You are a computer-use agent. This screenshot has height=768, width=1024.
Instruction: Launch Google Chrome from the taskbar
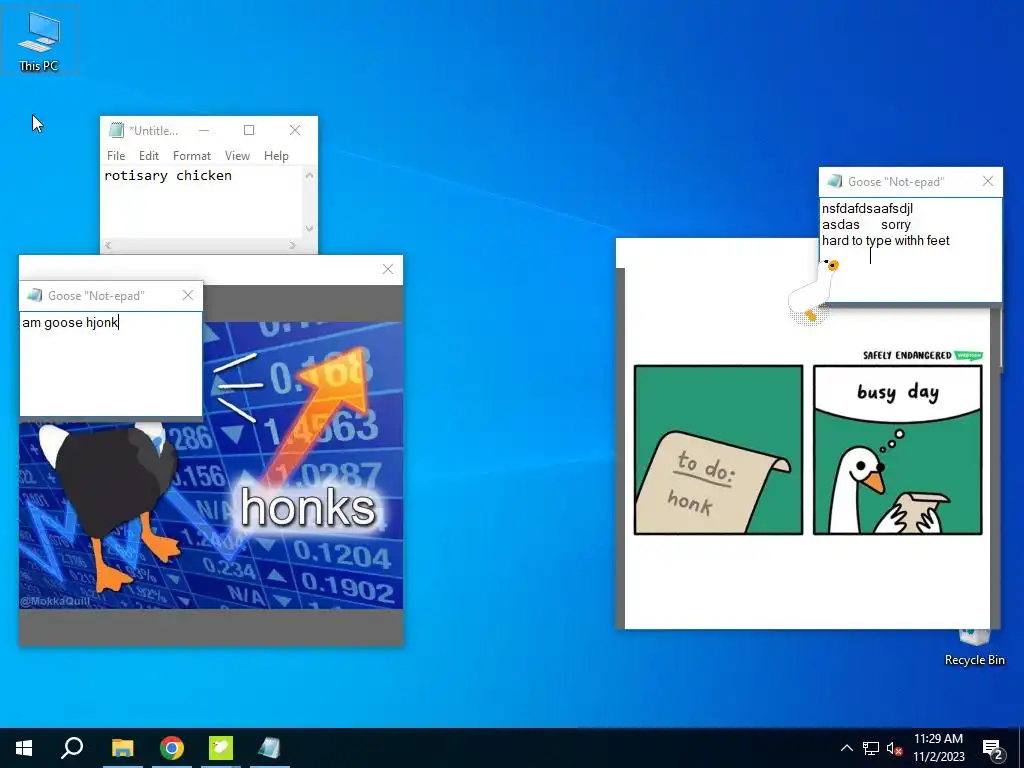click(172, 748)
